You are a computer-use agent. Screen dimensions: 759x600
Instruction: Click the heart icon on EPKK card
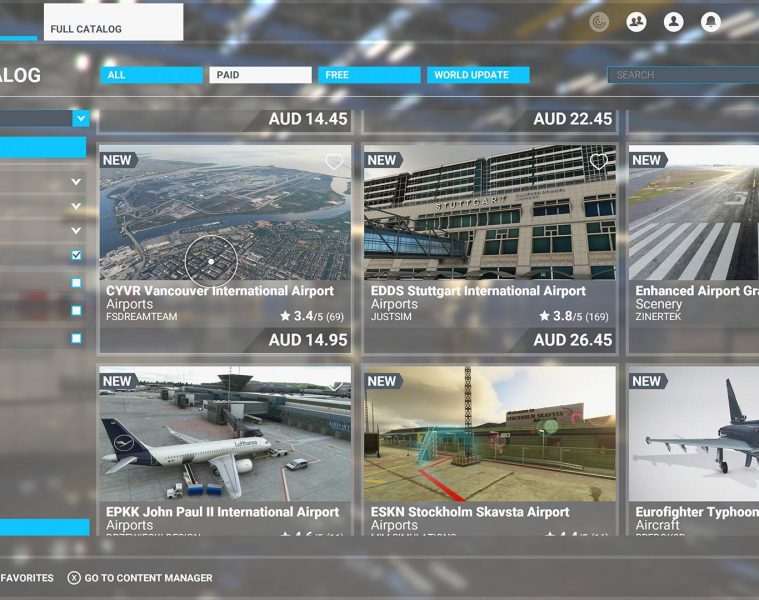click(x=334, y=385)
